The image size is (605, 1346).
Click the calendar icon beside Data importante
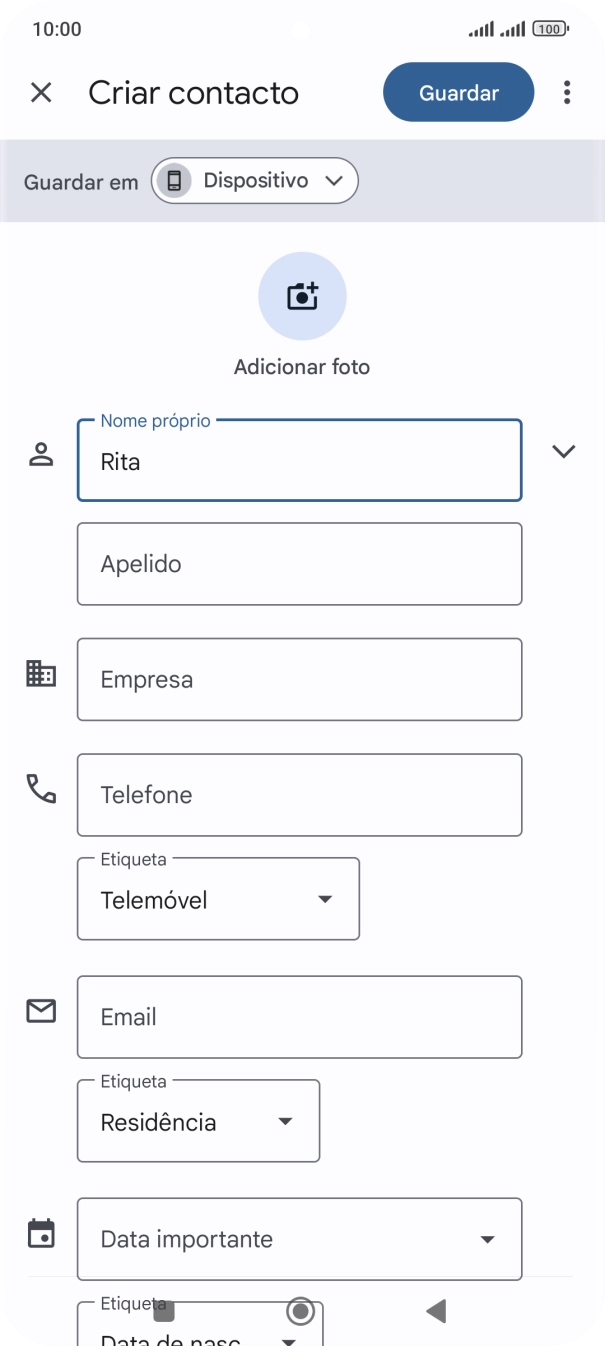pos(41,1237)
